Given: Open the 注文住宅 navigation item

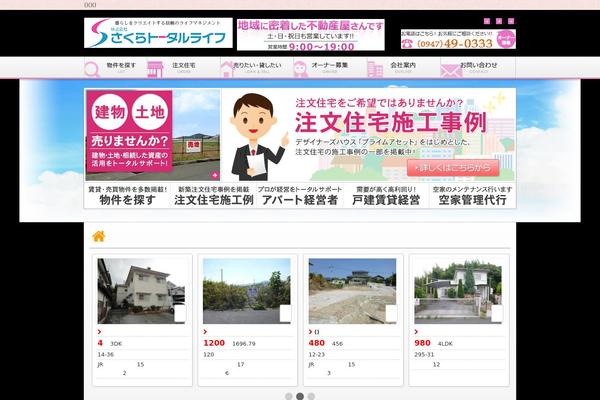Looking at the screenshot, I should (x=183, y=68).
